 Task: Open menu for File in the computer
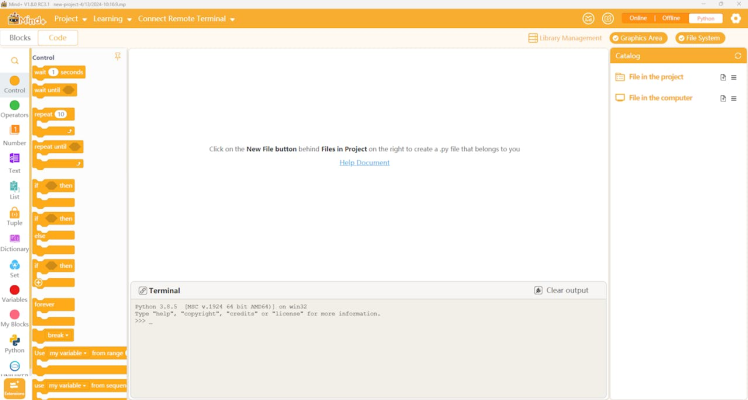pos(734,98)
